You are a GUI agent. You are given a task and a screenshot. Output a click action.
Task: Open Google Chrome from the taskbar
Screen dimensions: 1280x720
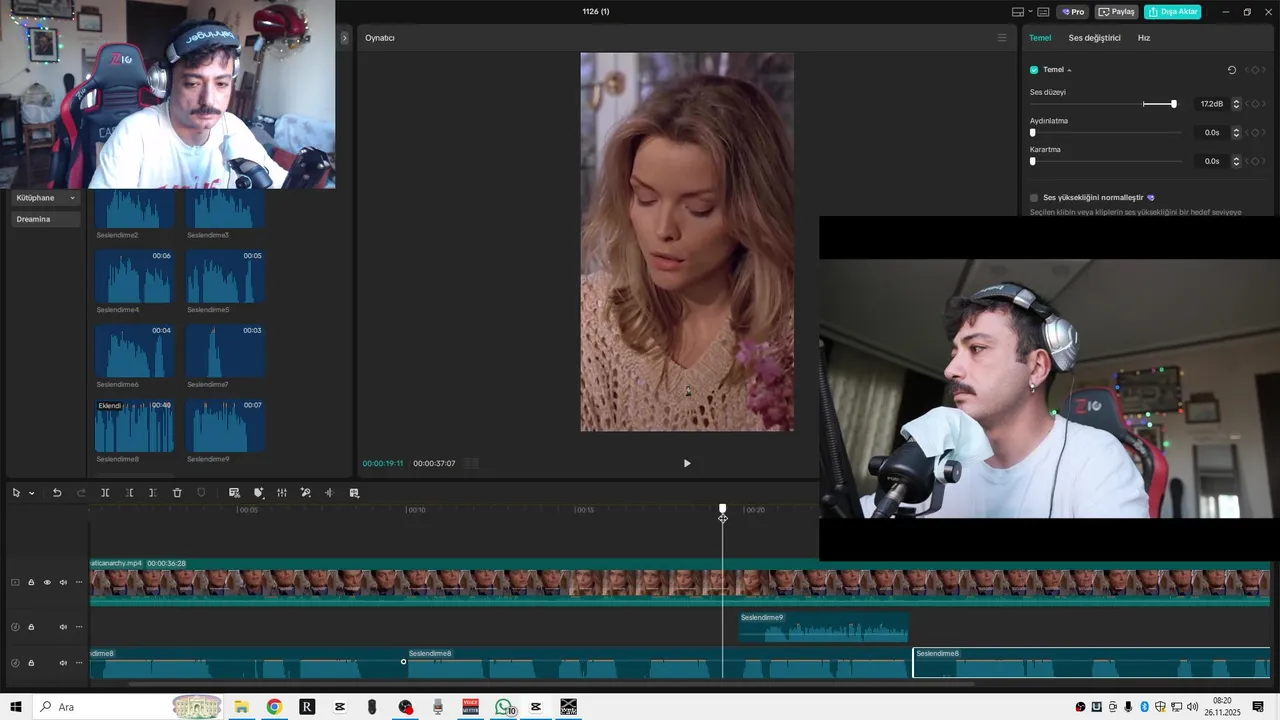point(274,707)
